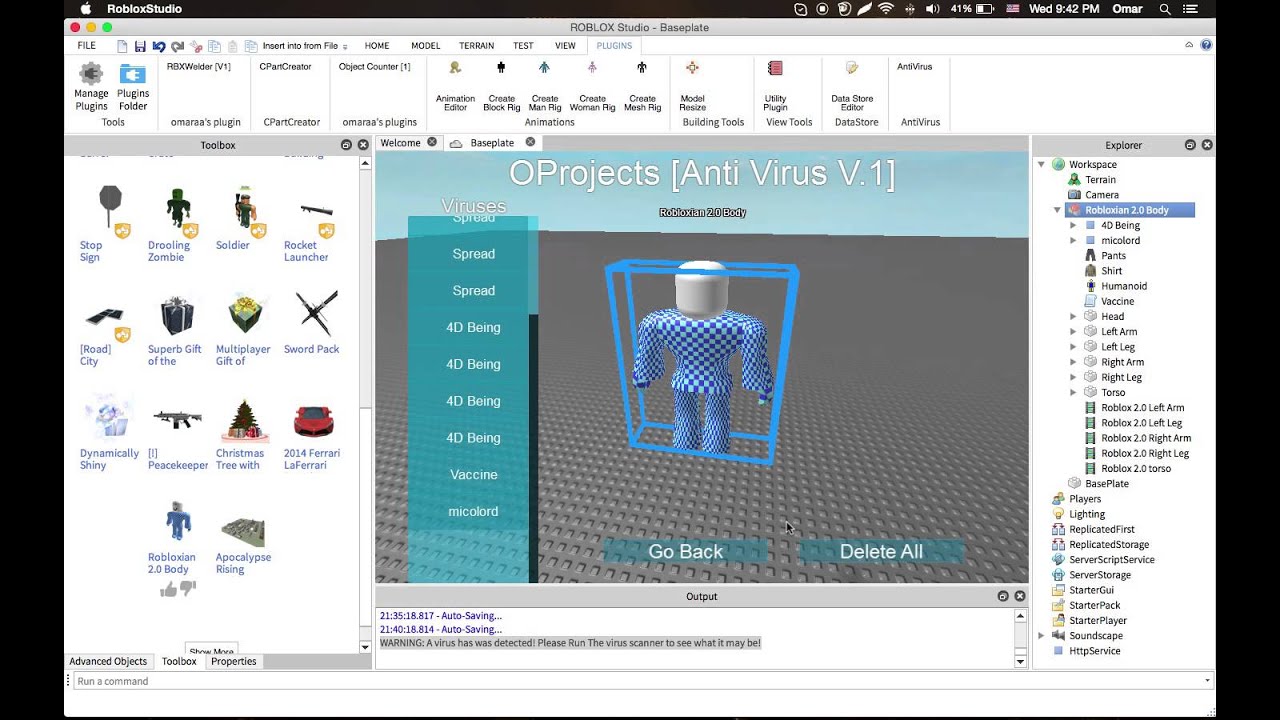Click the Show More button in Toolbox
Screen dimensions: 1280x720
click(212, 651)
